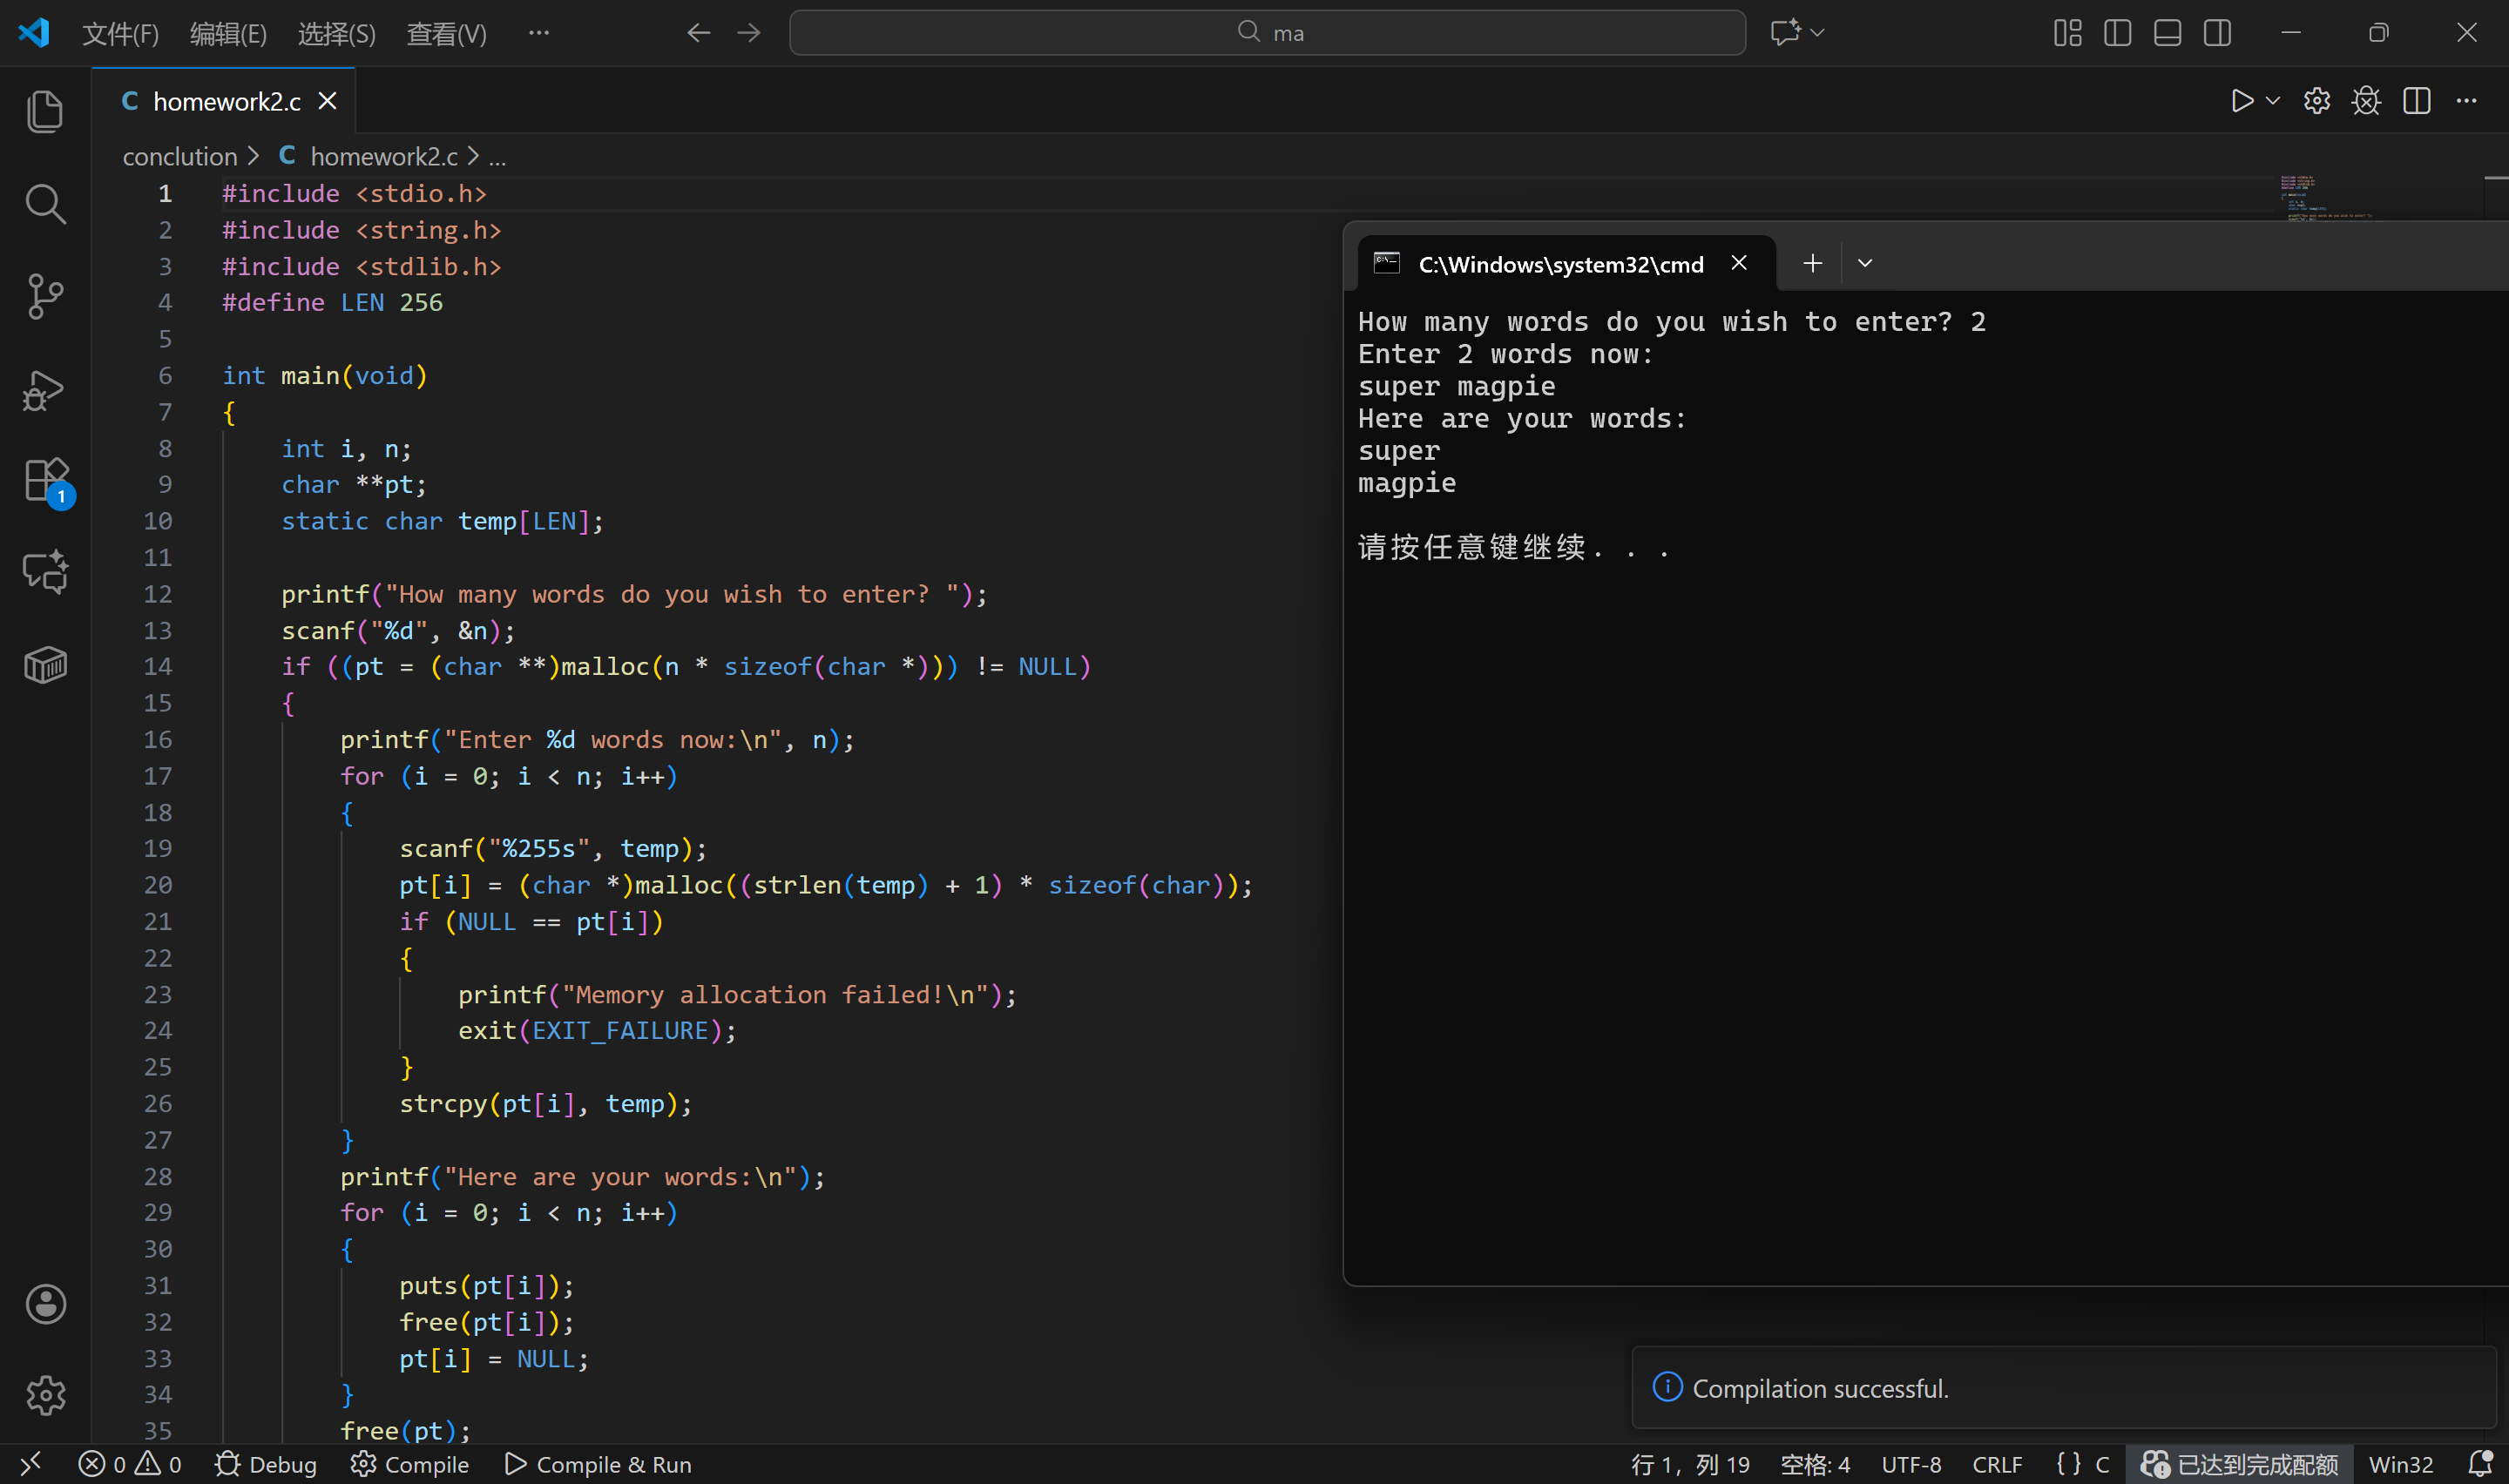The width and height of the screenshot is (2509, 1484).
Task: Click the Run code play button
Action: click(2241, 101)
